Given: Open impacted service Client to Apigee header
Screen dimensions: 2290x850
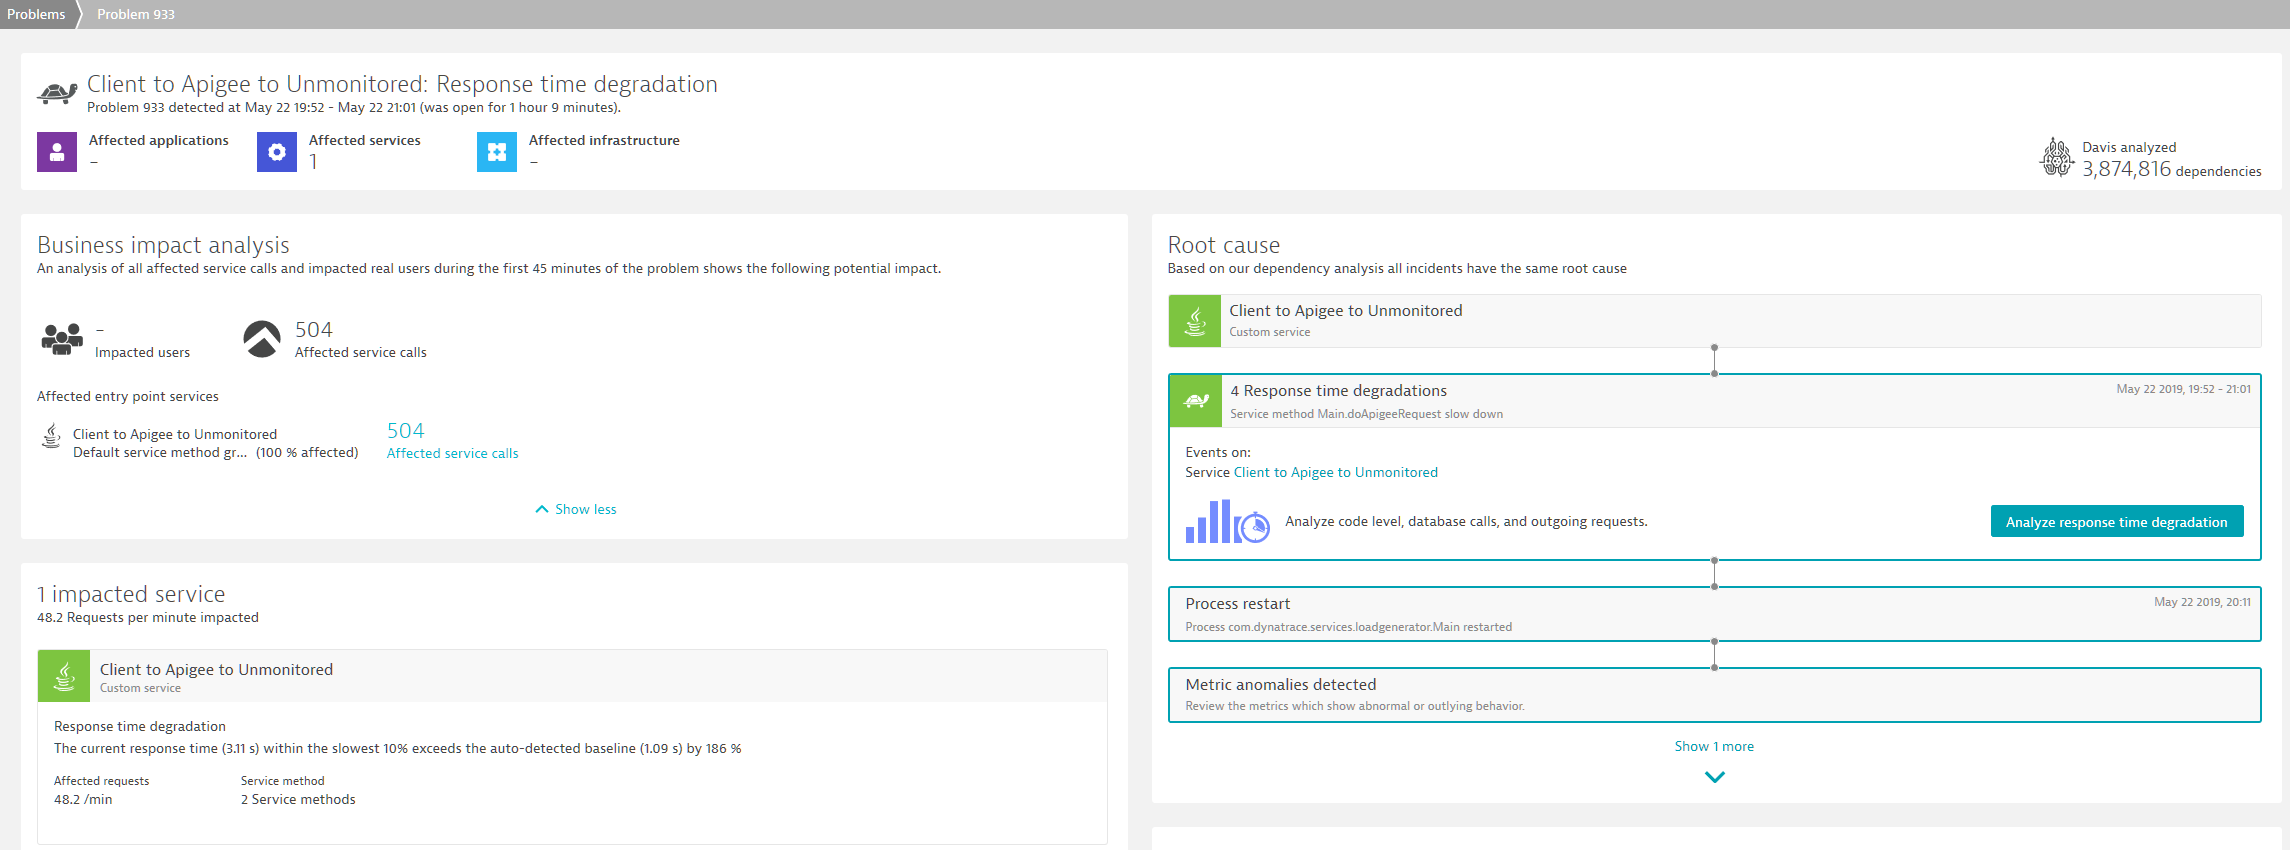Looking at the screenshot, I should (x=572, y=676).
